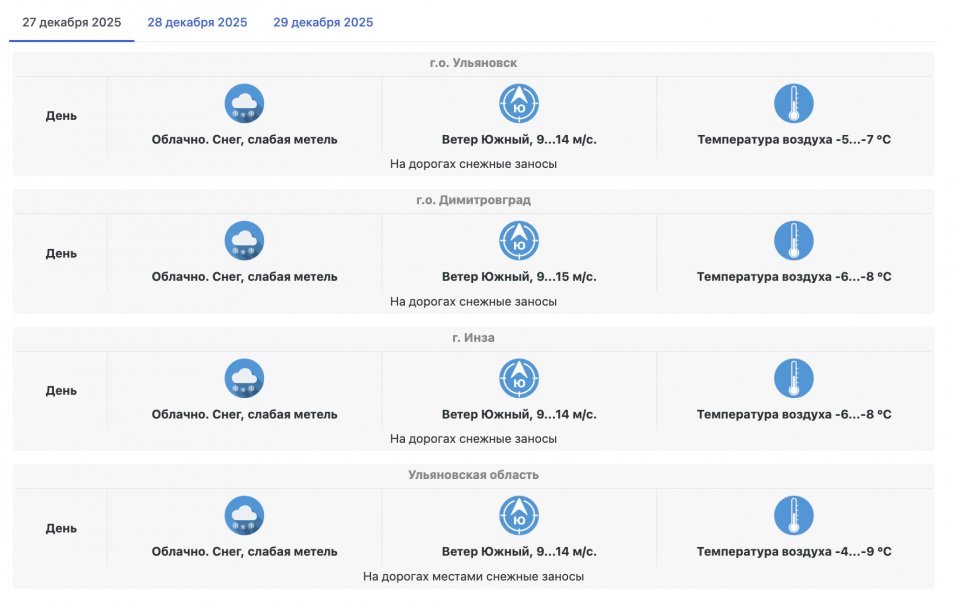Click the thermometer icon for Ульяновск
Screen dimensions: 960x607
pos(794,104)
